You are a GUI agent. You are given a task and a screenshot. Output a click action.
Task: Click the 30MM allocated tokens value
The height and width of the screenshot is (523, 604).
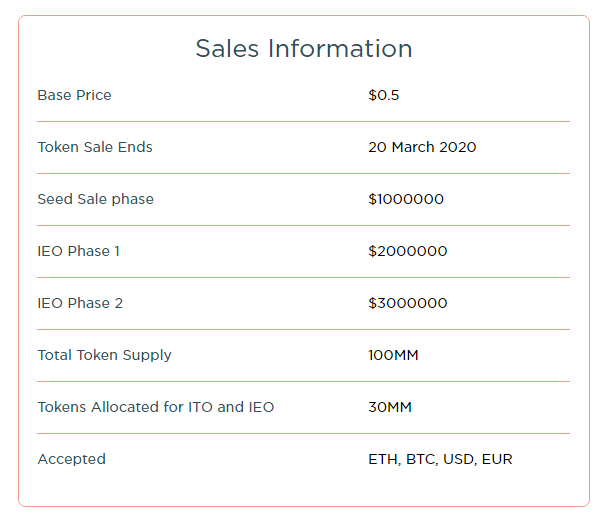(390, 407)
